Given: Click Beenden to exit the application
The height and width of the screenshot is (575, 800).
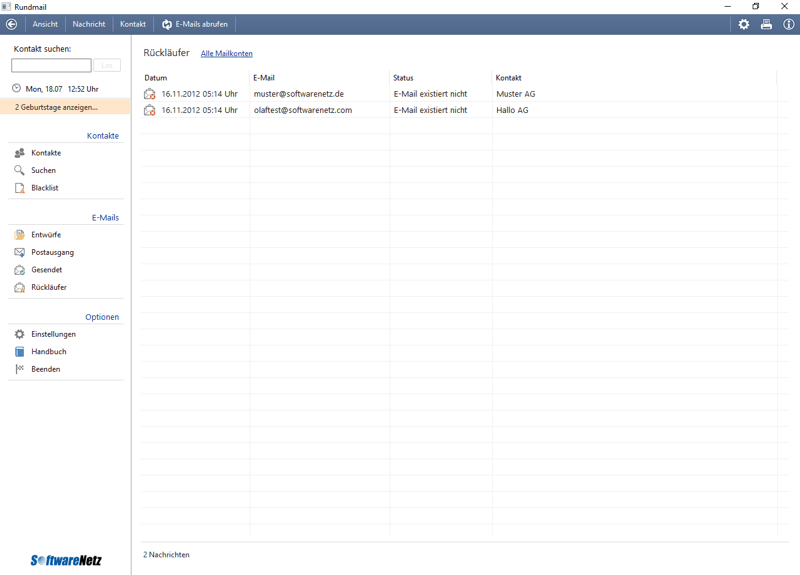Looking at the screenshot, I should 45,369.
